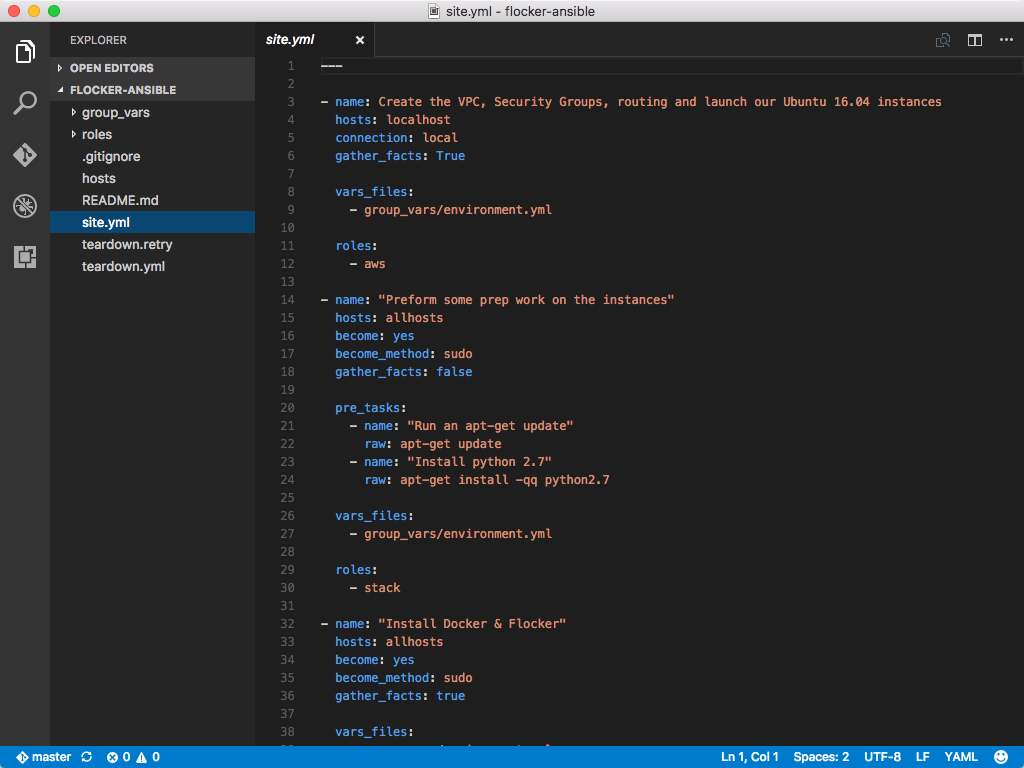The height and width of the screenshot is (768, 1024).
Task: Open preview of site.yml
Action: 941,40
